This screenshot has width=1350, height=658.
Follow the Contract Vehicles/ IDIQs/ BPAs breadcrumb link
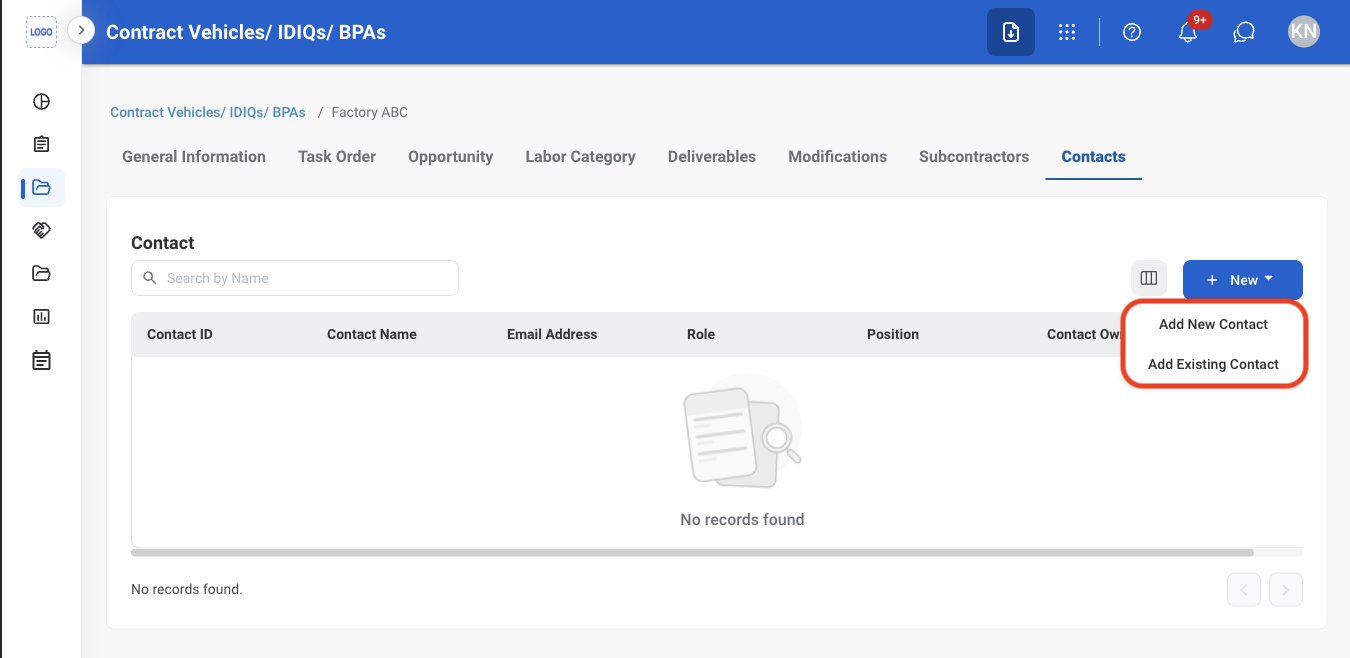[208, 112]
